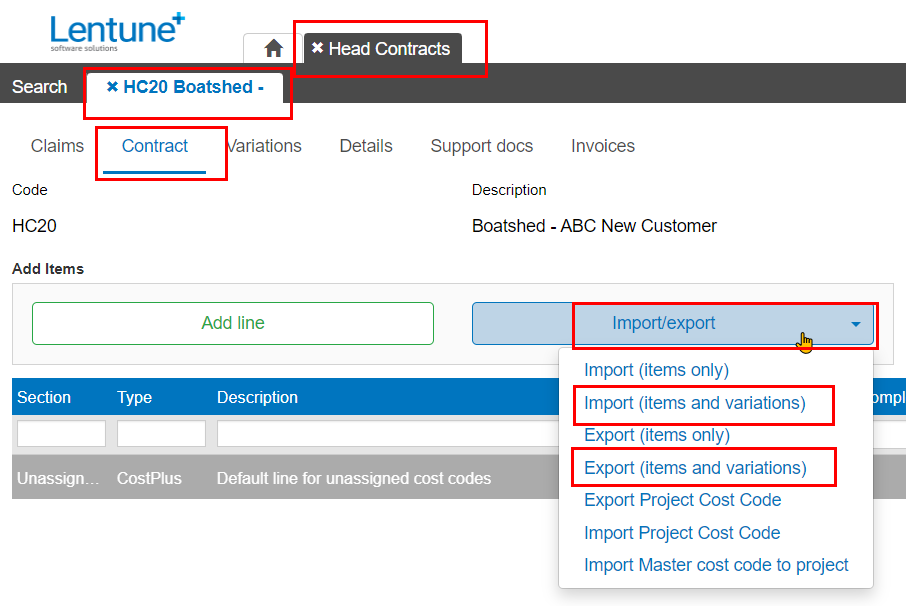Close the Head Contracts tab

(318, 48)
